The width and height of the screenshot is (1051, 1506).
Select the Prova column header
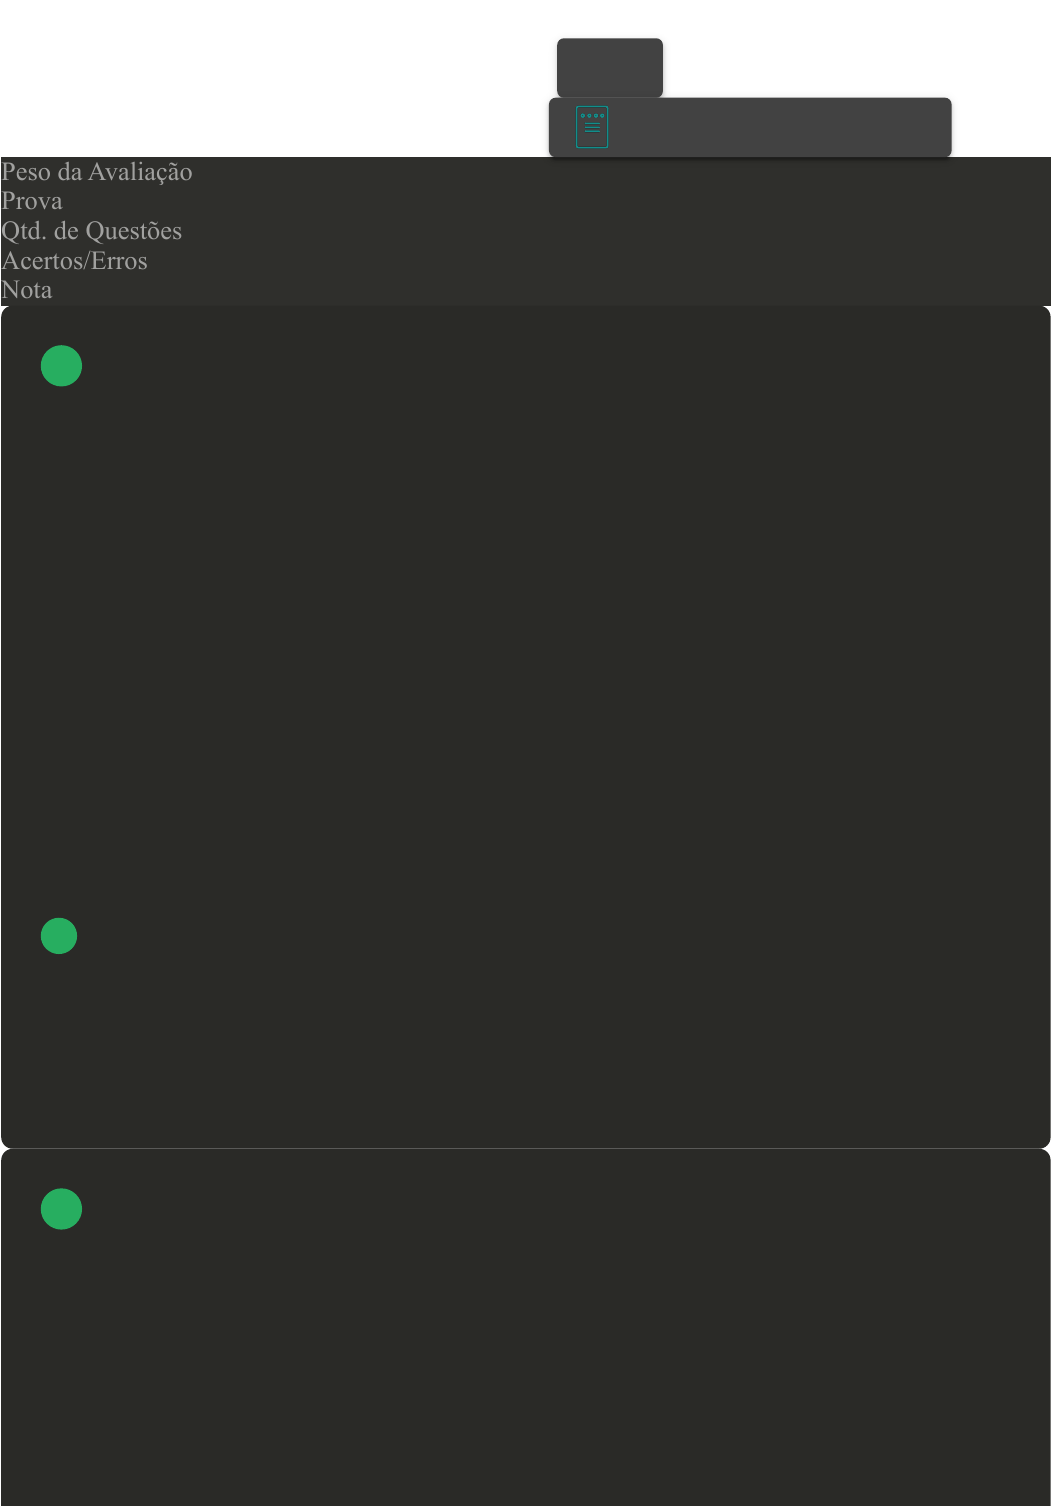click(x=32, y=201)
